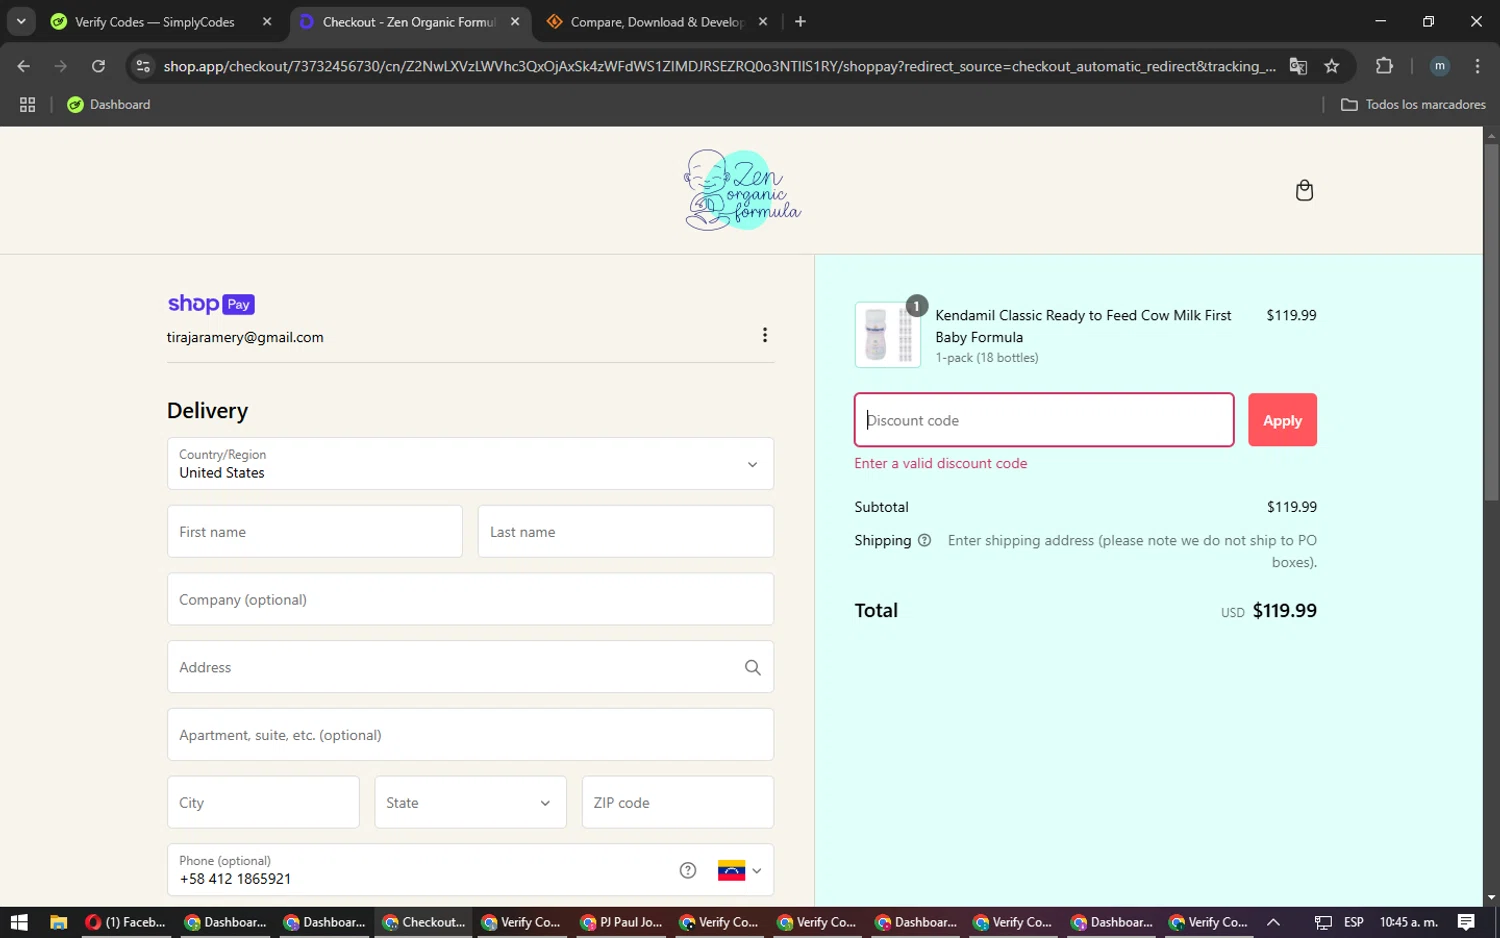The height and width of the screenshot is (938, 1500).
Task: Open the tab search dropdown arrow
Action: coord(21,21)
